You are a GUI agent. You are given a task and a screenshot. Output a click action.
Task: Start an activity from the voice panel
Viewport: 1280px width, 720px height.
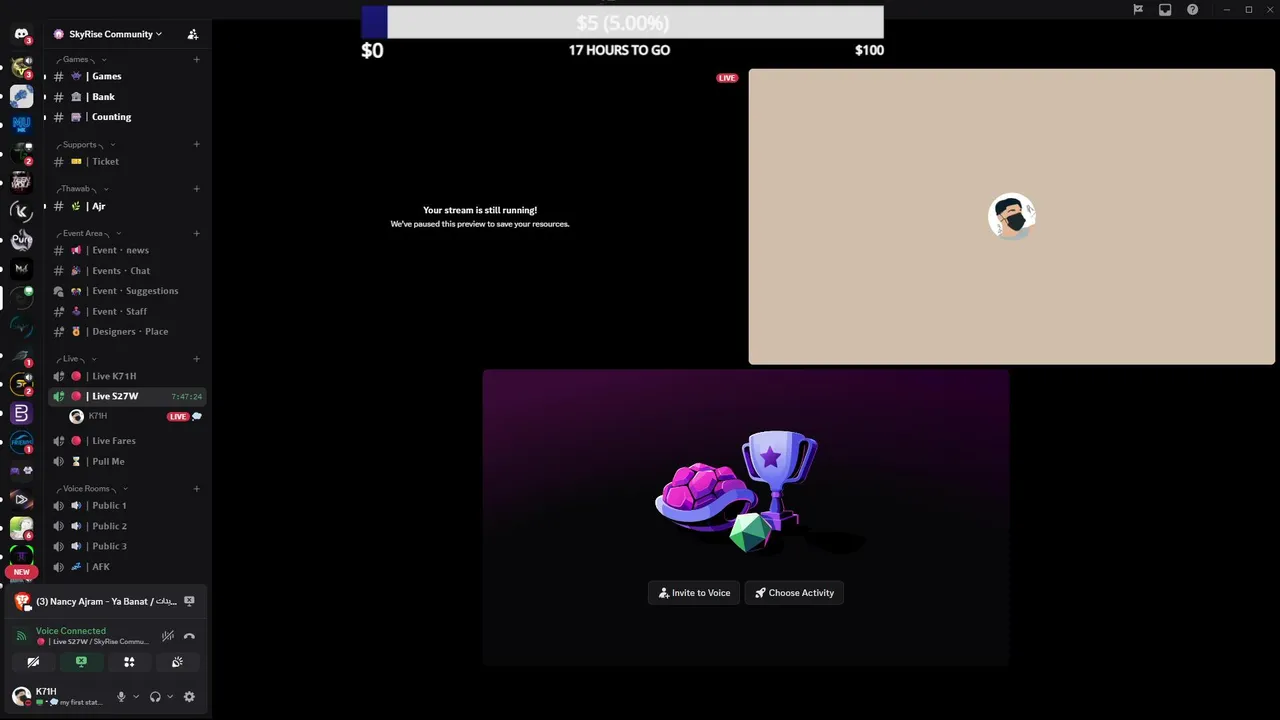tap(129, 662)
